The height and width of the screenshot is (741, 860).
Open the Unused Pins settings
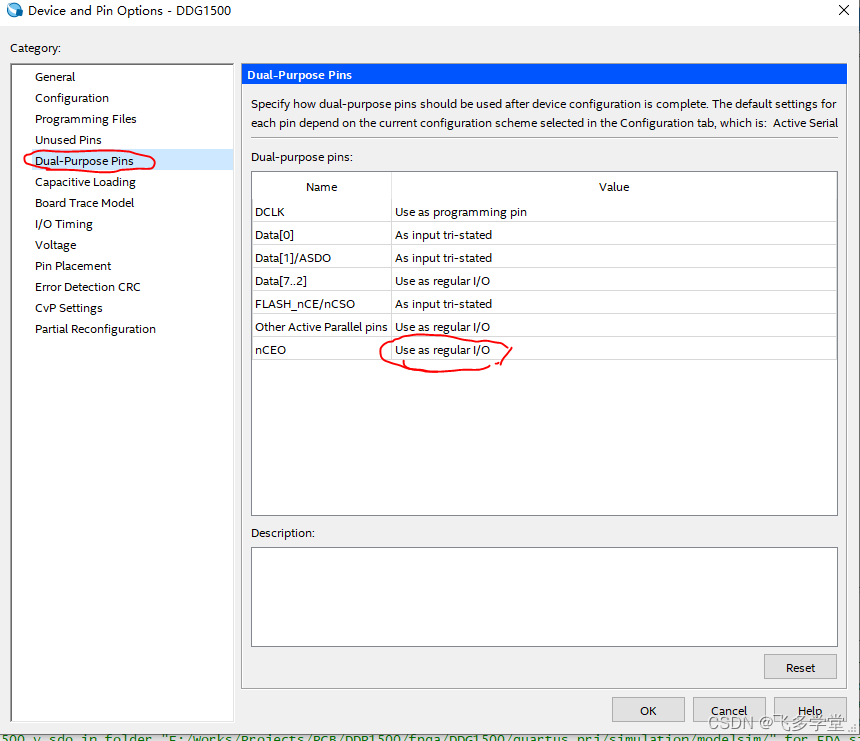pyautogui.click(x=68, y=139)
